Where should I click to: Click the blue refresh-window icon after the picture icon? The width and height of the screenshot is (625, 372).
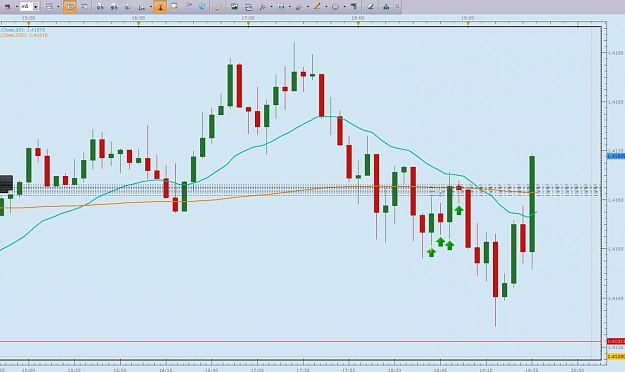tap(248, 7)
